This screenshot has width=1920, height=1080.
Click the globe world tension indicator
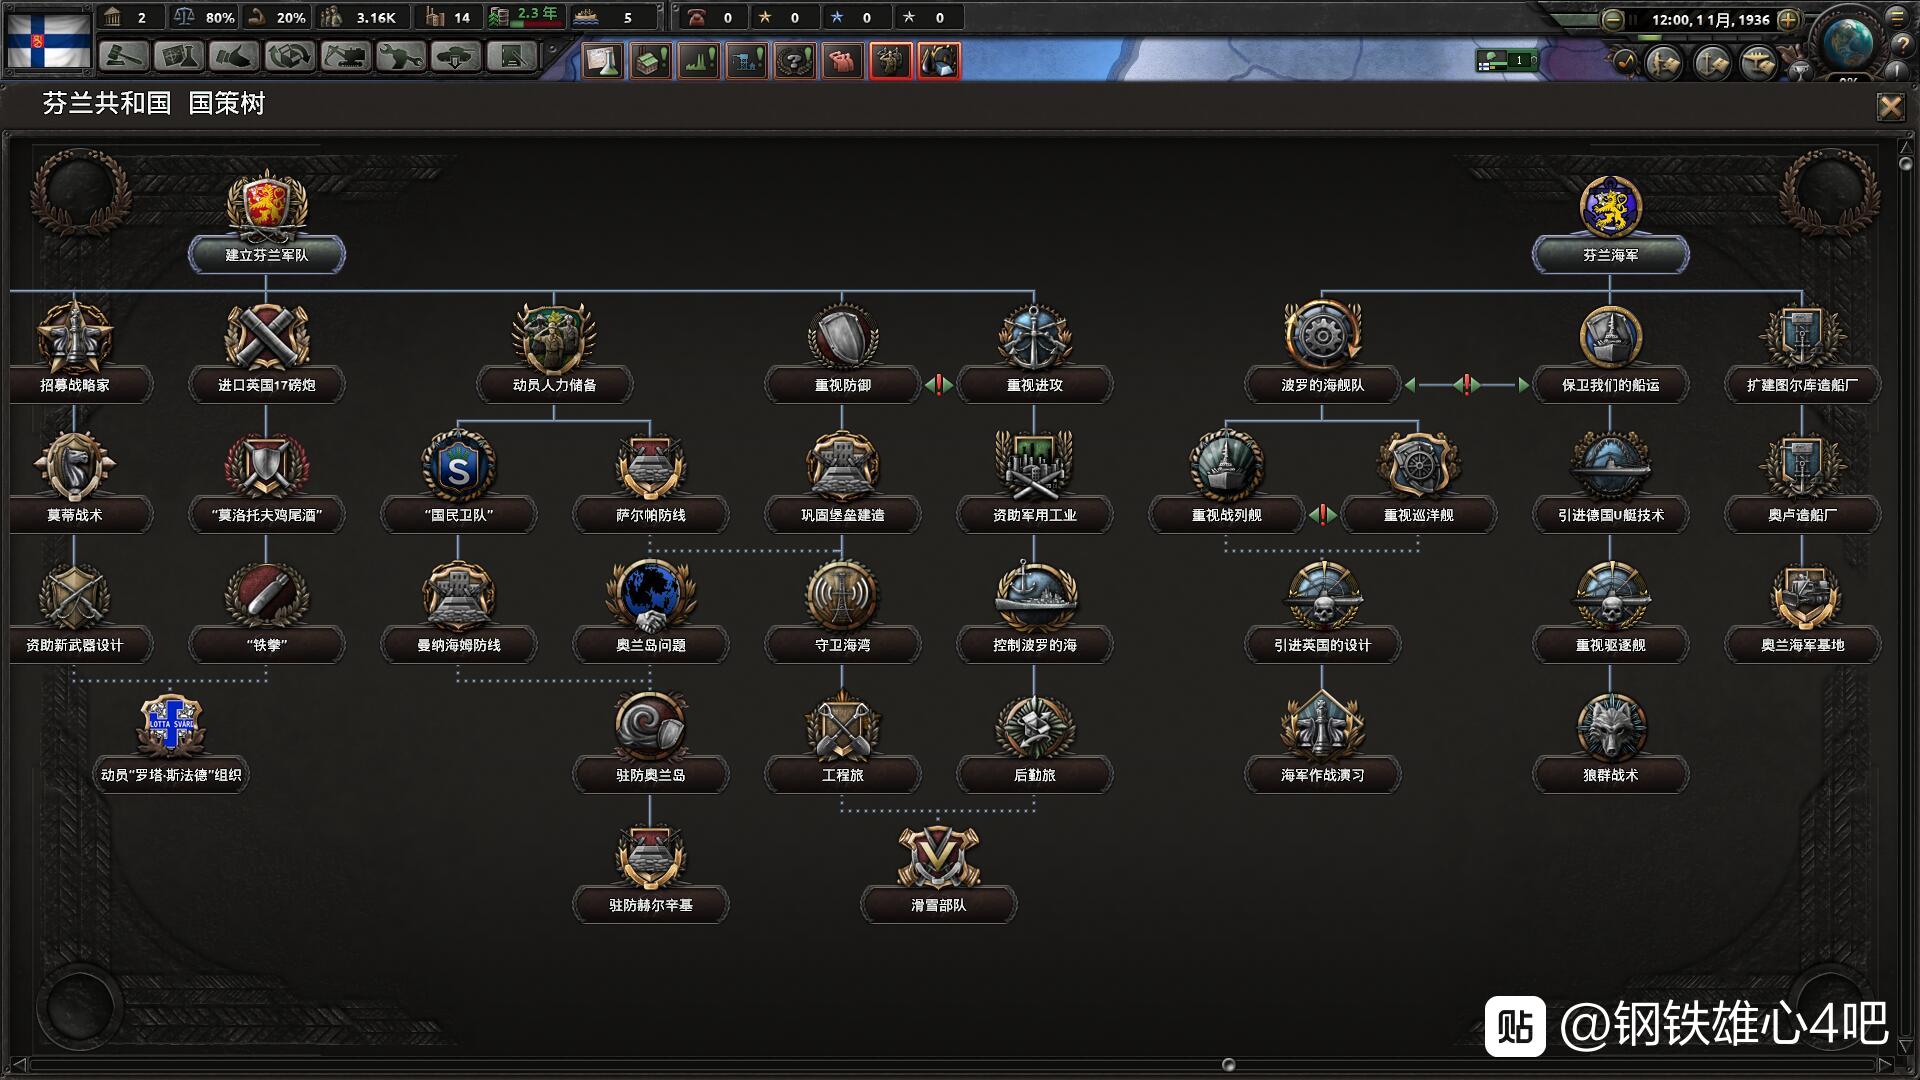tap(1848, 42)
